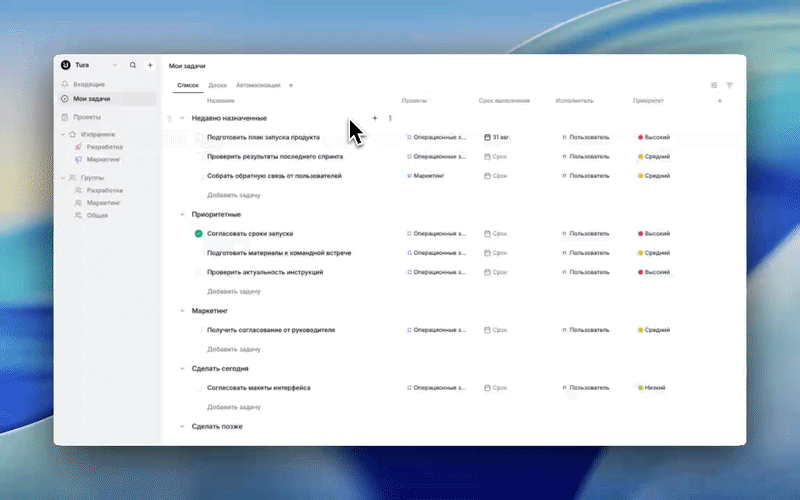Open Входящие with its bell icon
Screen dimensions: 800x500
pyautogui.click(x=65, y=84)
